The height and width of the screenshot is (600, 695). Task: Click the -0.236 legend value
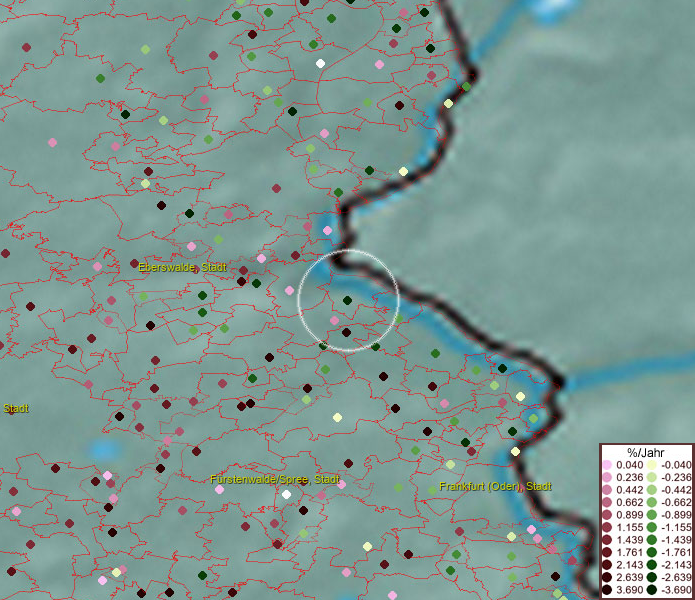click(676, 477)
